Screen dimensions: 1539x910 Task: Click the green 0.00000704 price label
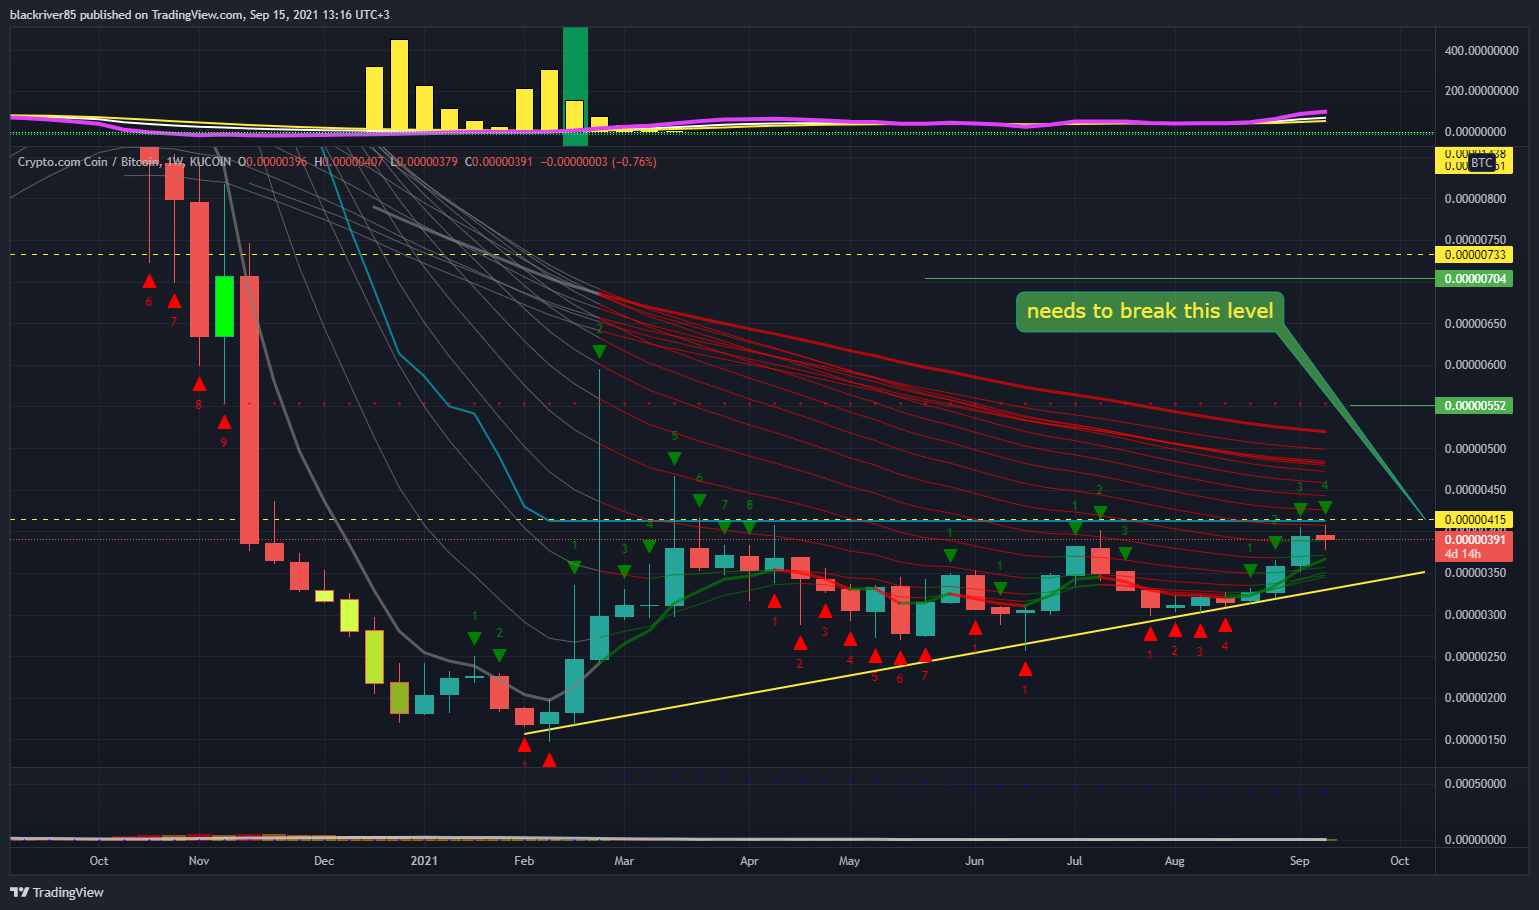[1474, 279]
